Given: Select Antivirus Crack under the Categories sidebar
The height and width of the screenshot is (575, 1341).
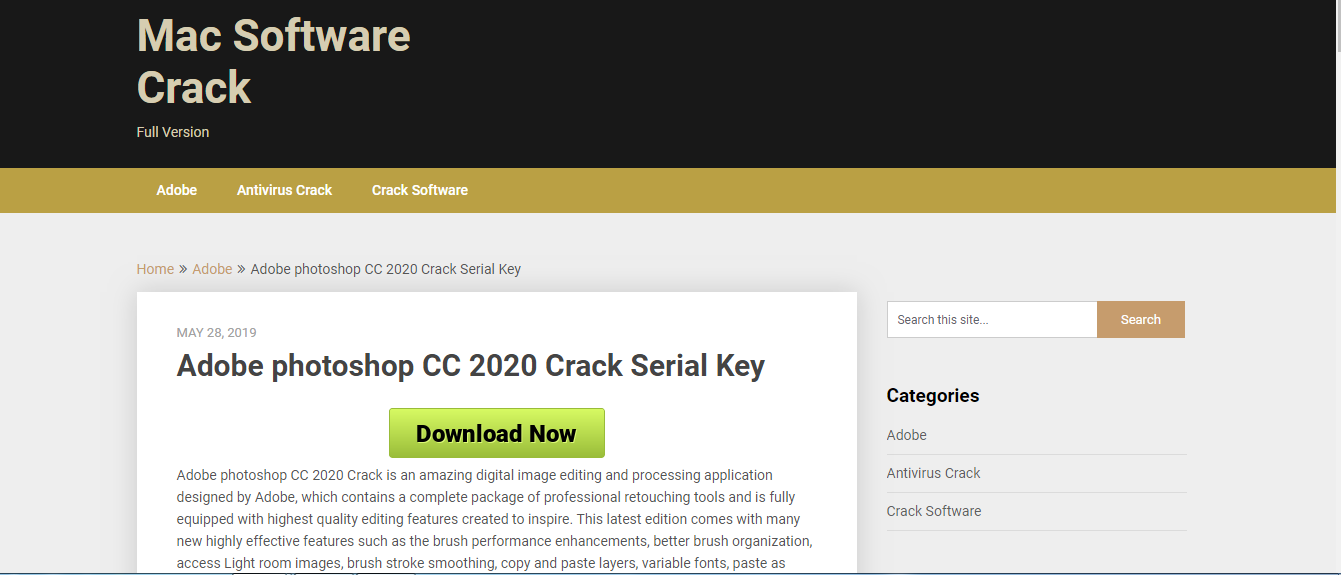Looking at the screenshot, I should pos(934,473).
